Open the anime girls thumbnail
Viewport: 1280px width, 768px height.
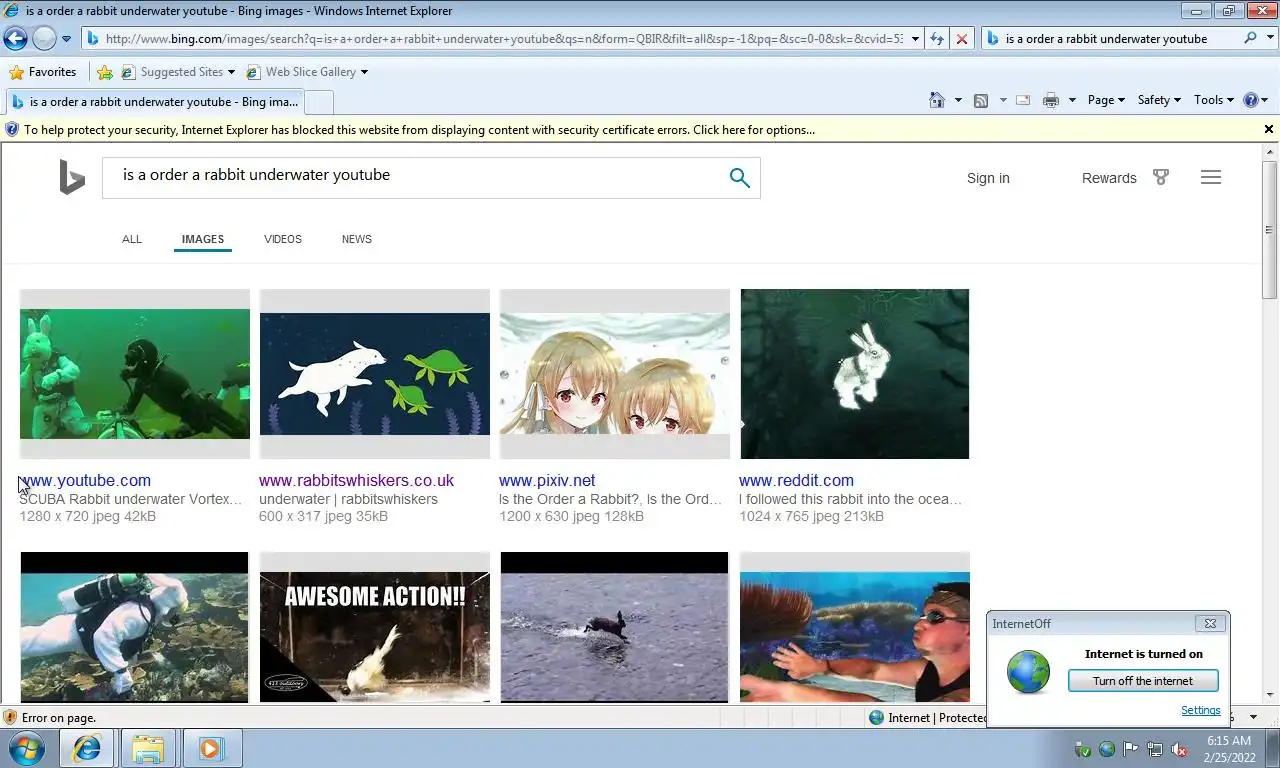coord(615,374)
